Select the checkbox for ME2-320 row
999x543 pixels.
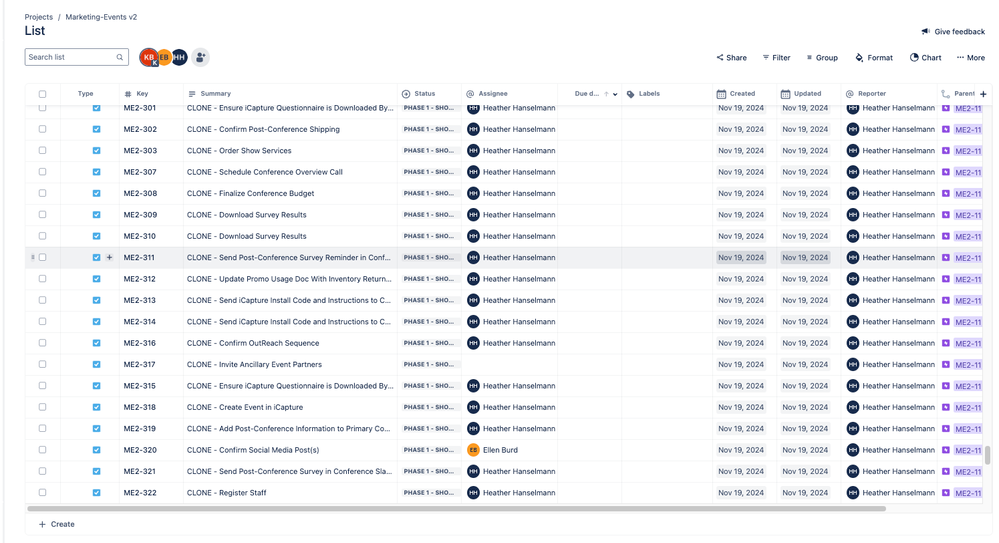pyautogui.click(x=42, y=450)
